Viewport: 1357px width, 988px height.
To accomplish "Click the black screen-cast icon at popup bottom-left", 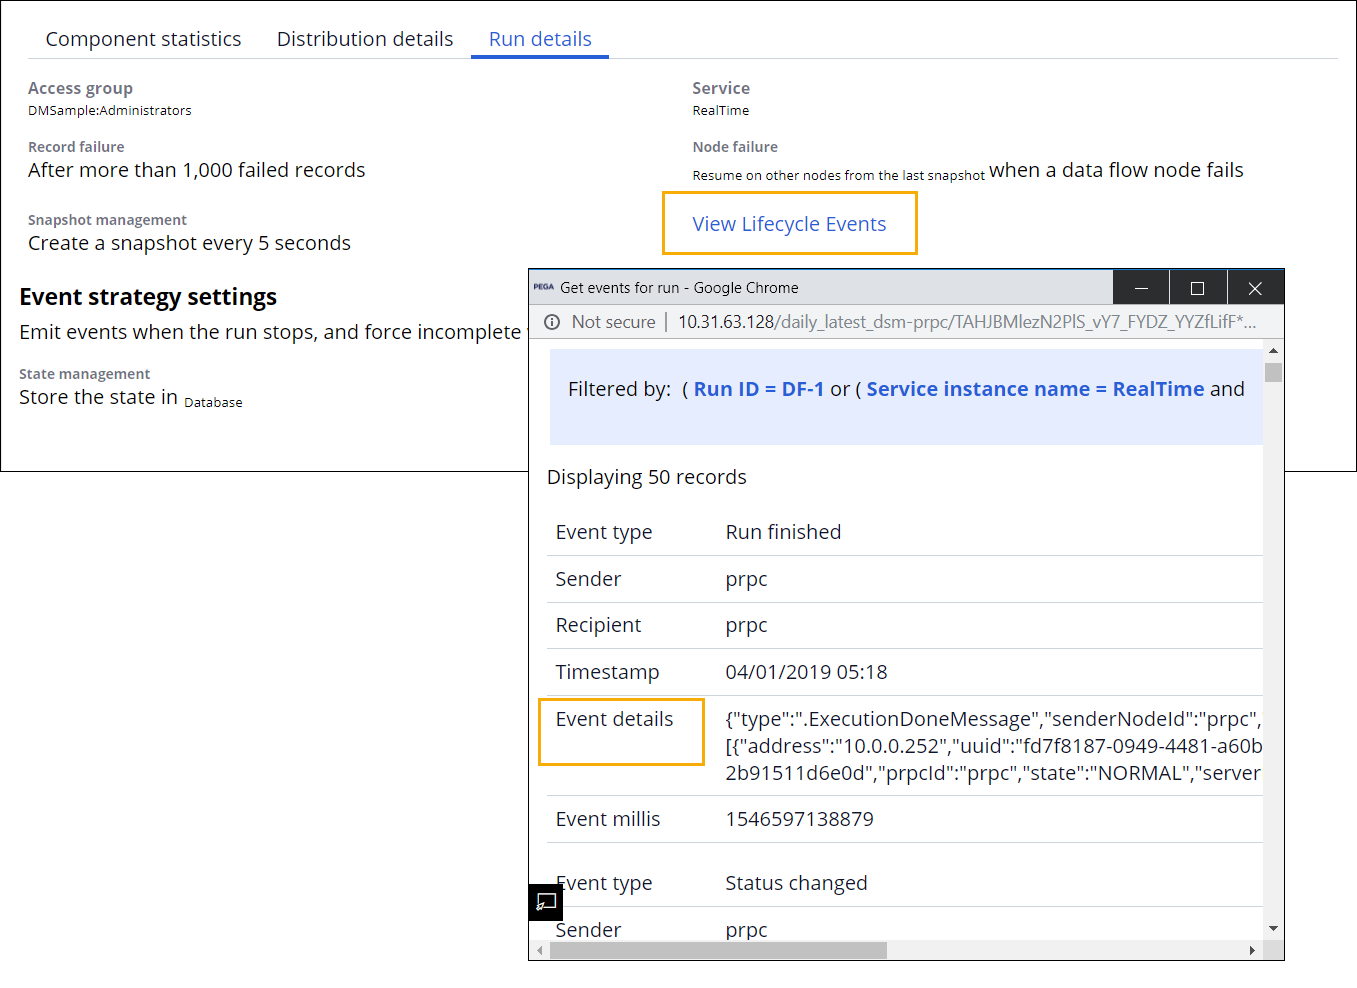I will [x=546, y=902].
